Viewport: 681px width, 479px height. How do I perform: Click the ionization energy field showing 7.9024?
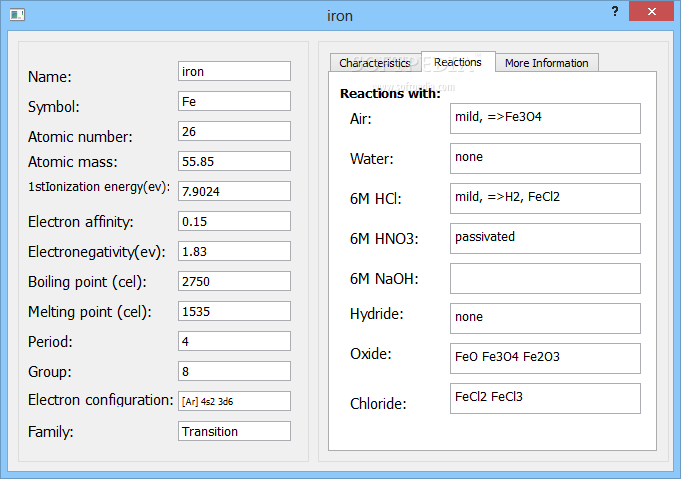tap(234, 191)
